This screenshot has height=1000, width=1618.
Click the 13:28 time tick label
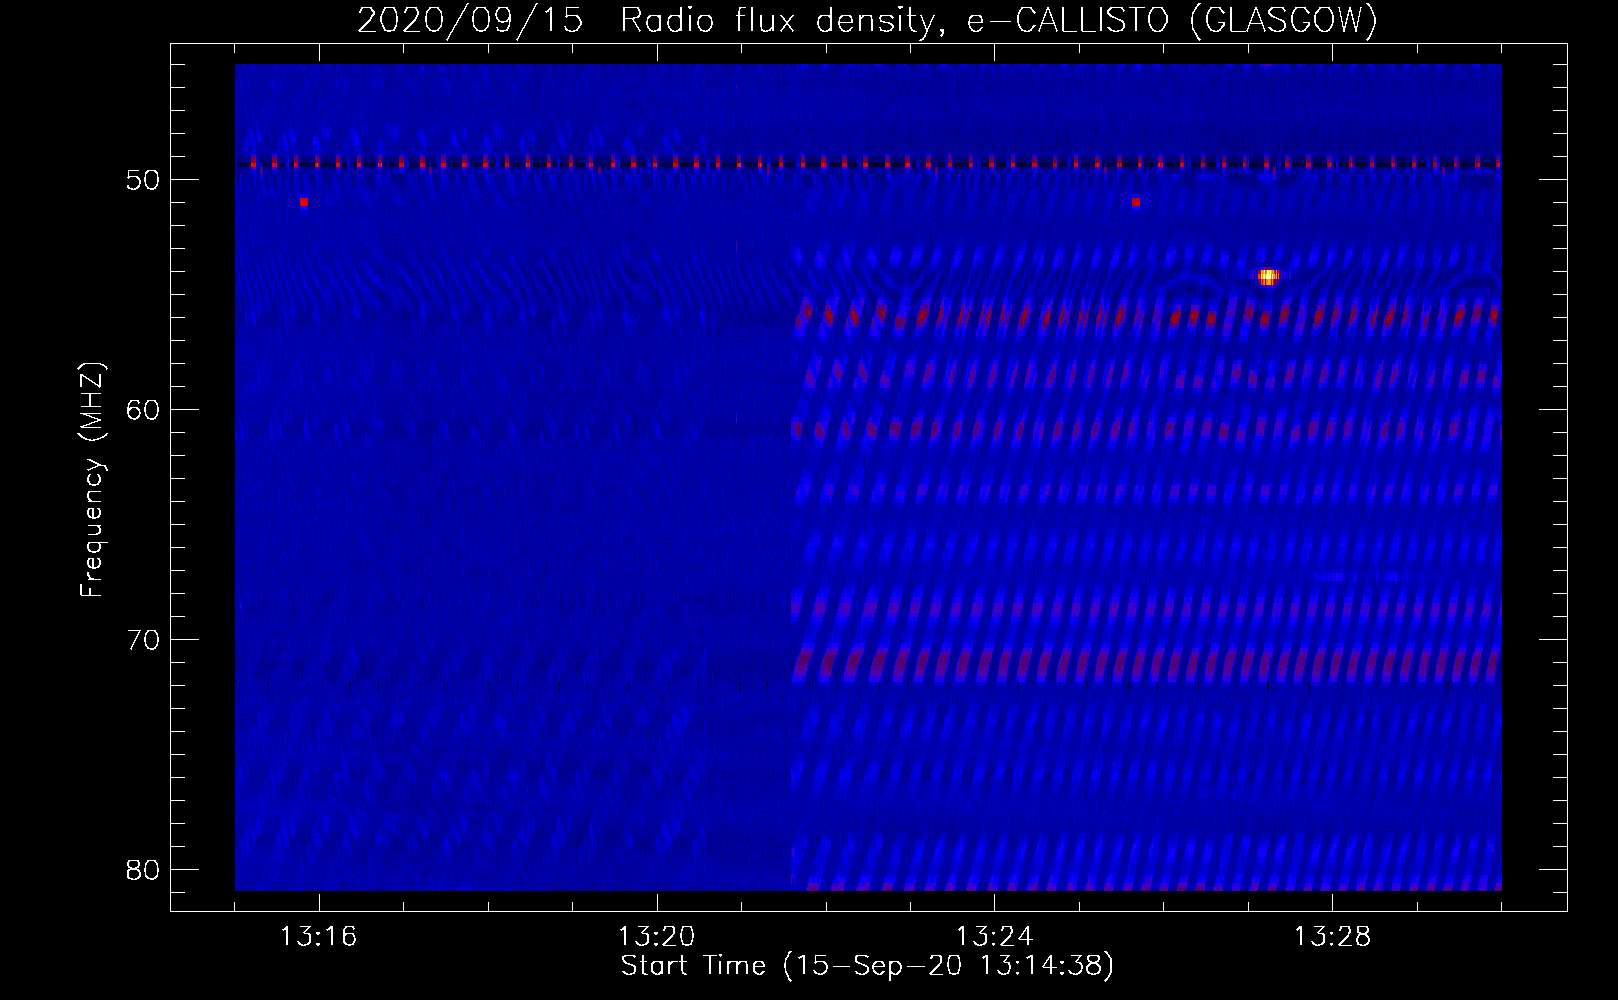1333,937
